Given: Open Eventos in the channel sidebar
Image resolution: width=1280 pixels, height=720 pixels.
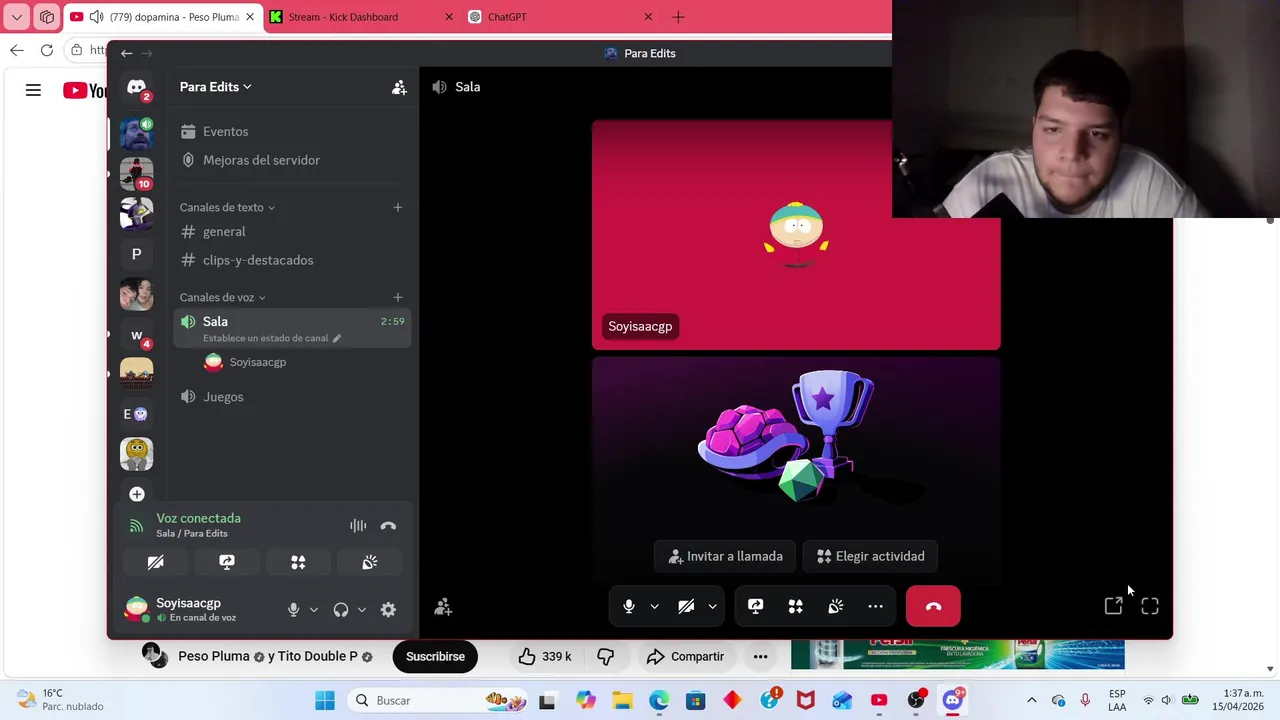Looking at the screenshot, I should tap(292, 131).
